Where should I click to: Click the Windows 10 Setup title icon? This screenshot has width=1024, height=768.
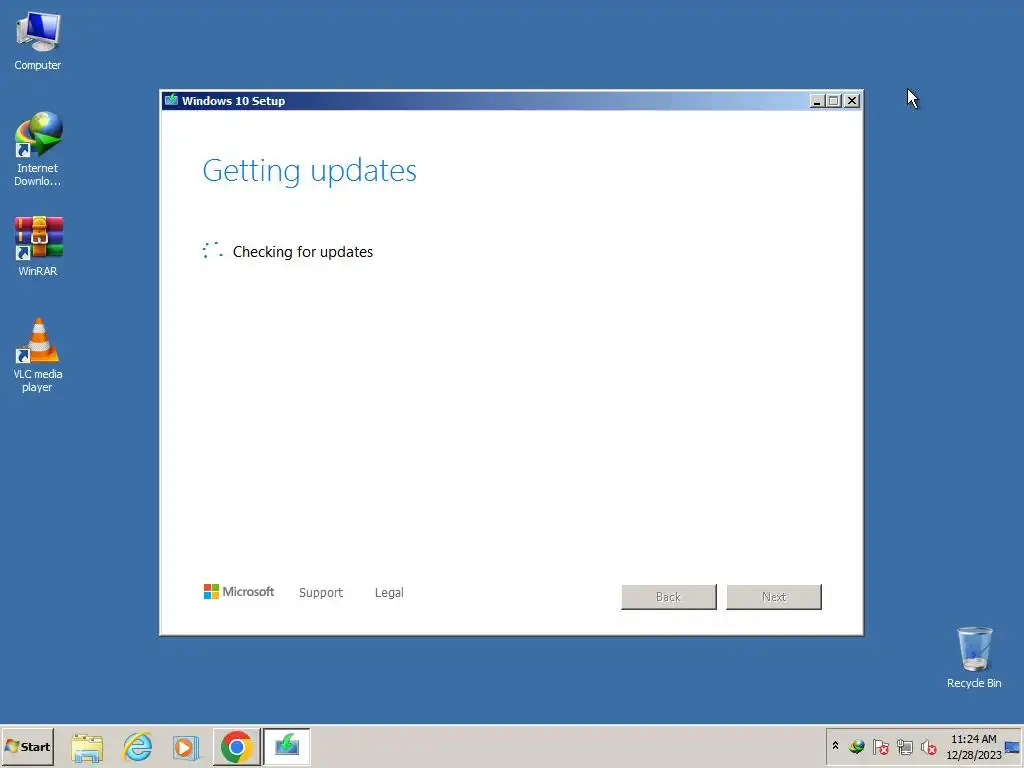(x=171, y=100)
